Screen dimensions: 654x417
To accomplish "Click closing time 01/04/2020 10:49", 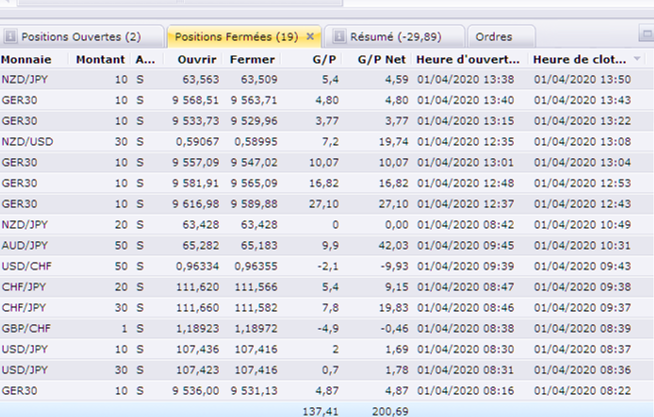I will click(582, 225).
